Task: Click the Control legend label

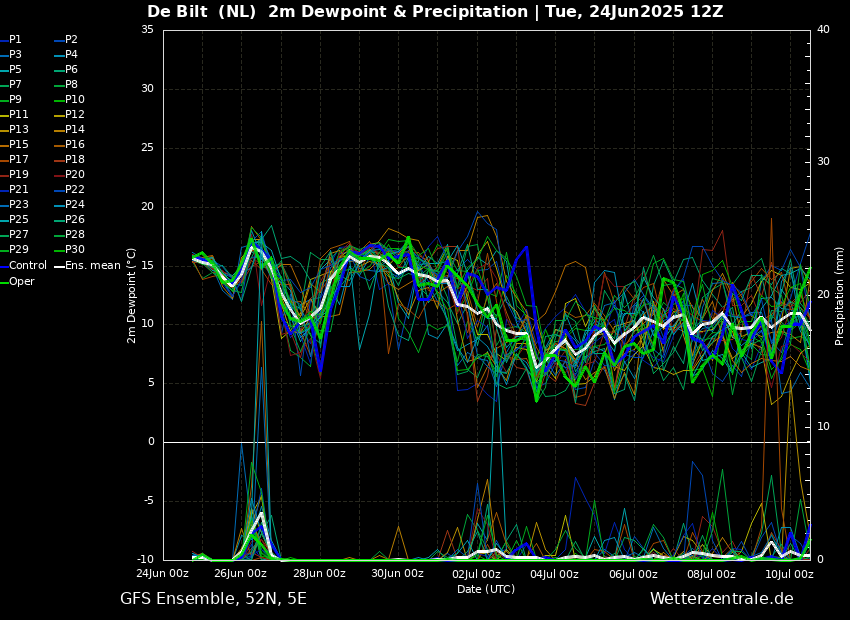Action: (x=28, y=266)
